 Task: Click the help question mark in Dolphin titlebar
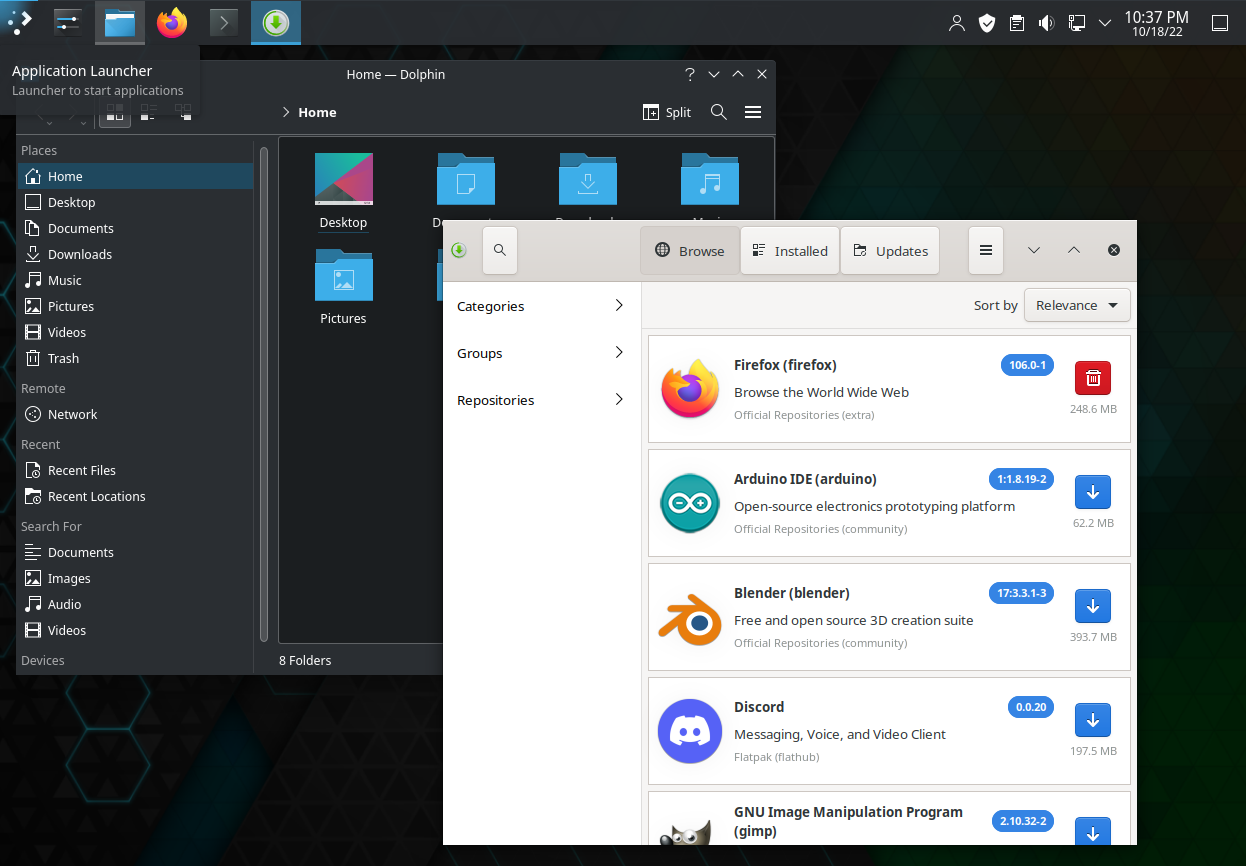690,74
